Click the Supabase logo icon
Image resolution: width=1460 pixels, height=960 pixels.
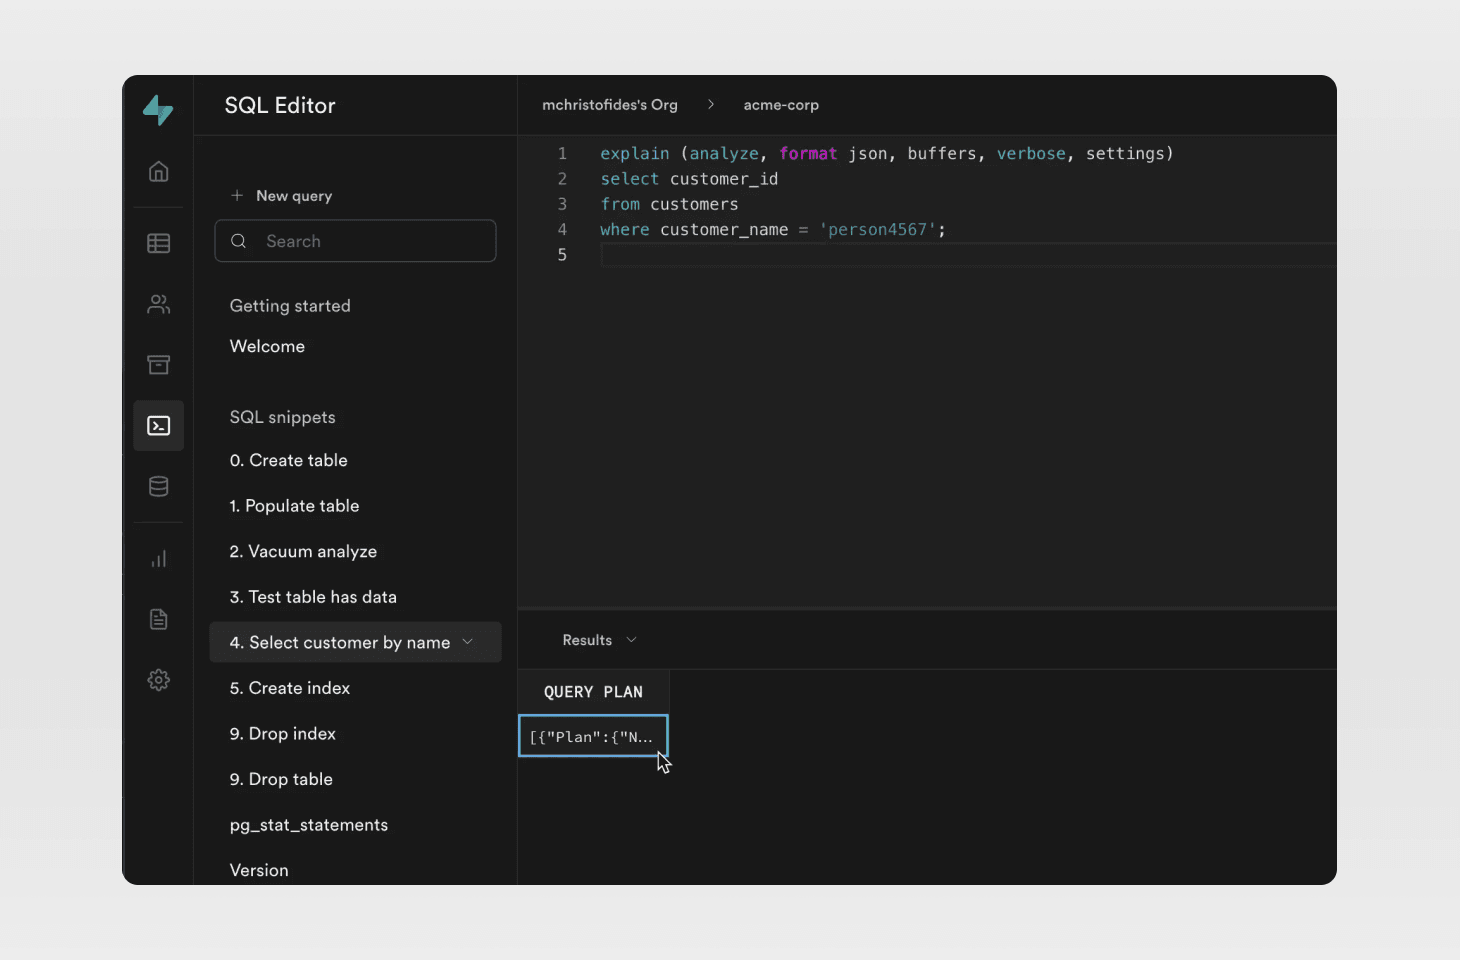tap(158, 109)
